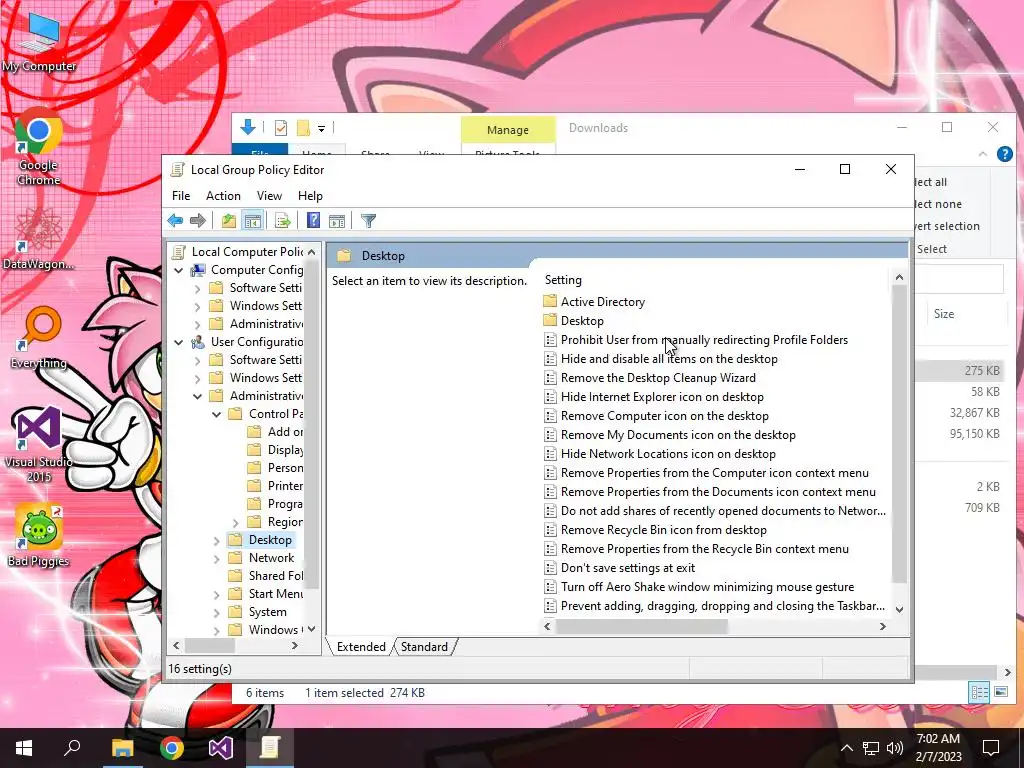
Task: Click tree pane scroll up arrow
Action: [x=312, y=252]
